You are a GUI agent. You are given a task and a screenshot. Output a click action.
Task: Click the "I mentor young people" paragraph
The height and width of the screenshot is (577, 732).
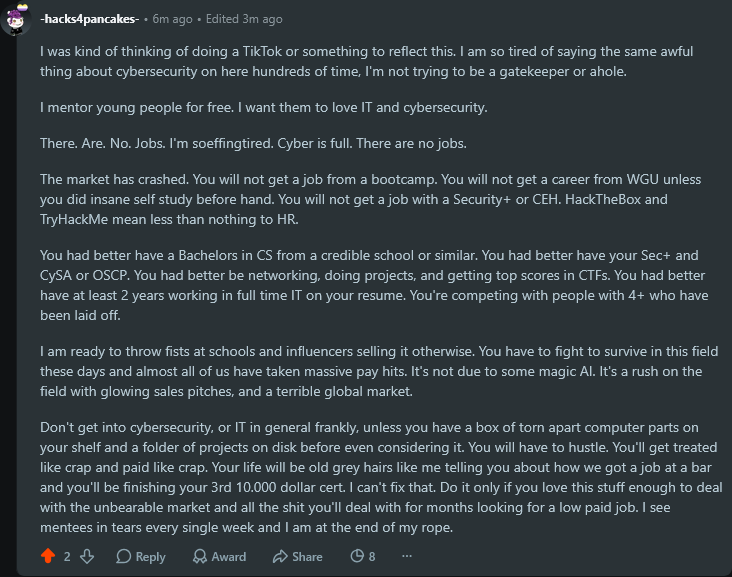[x=264, y=107]
